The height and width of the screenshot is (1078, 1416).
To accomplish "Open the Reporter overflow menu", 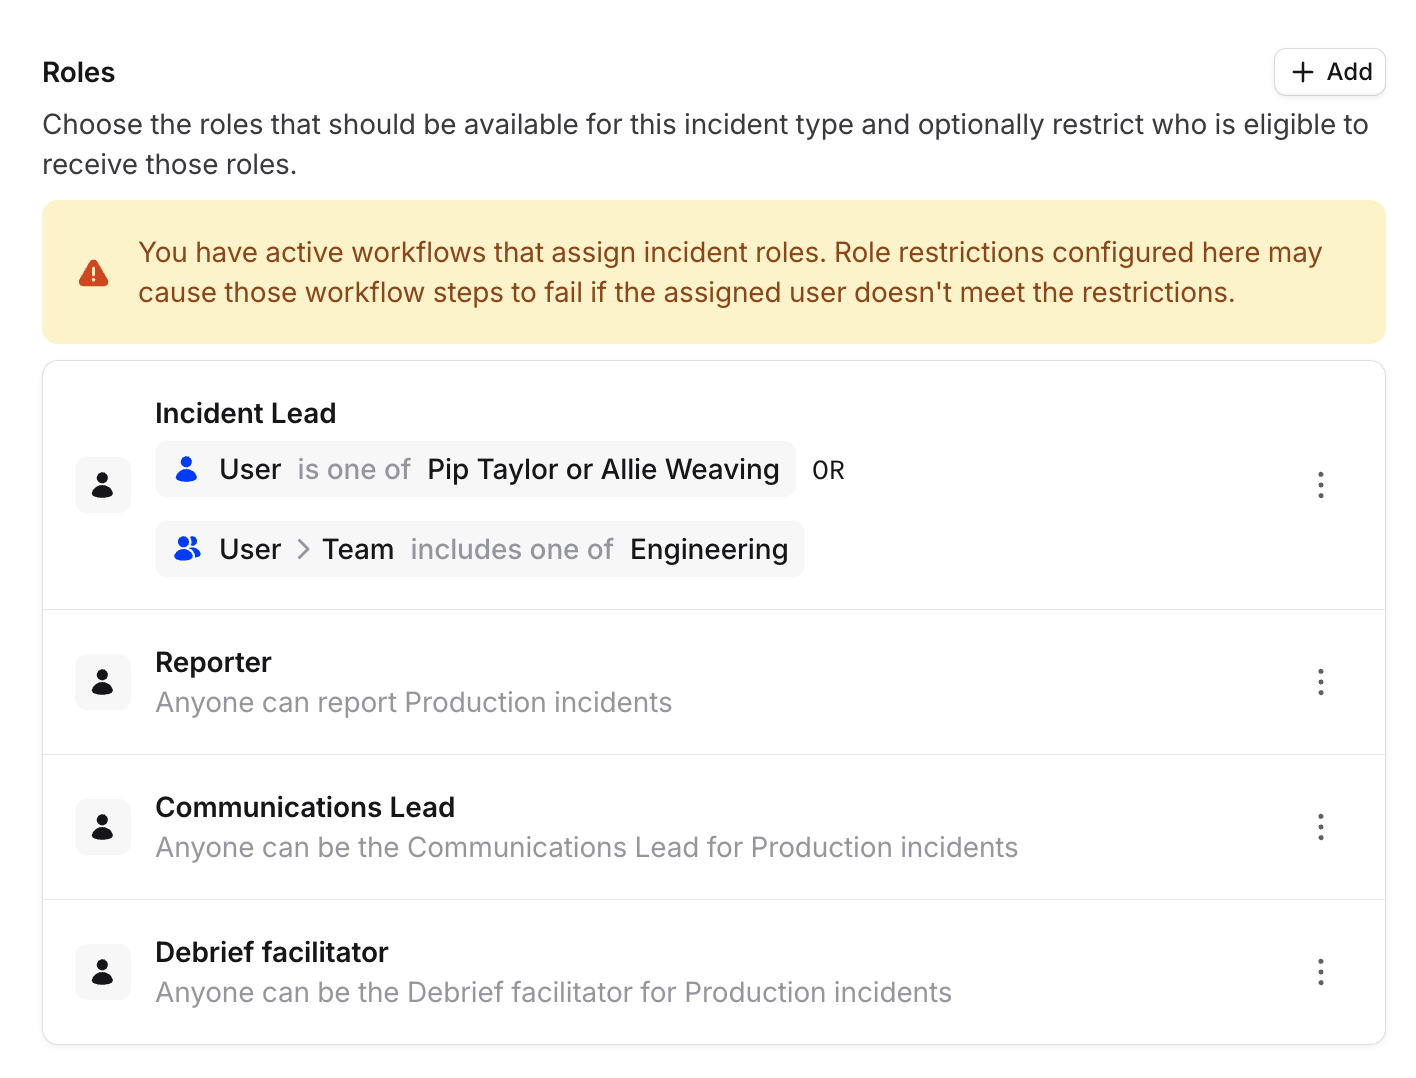I will (1320, 681).
